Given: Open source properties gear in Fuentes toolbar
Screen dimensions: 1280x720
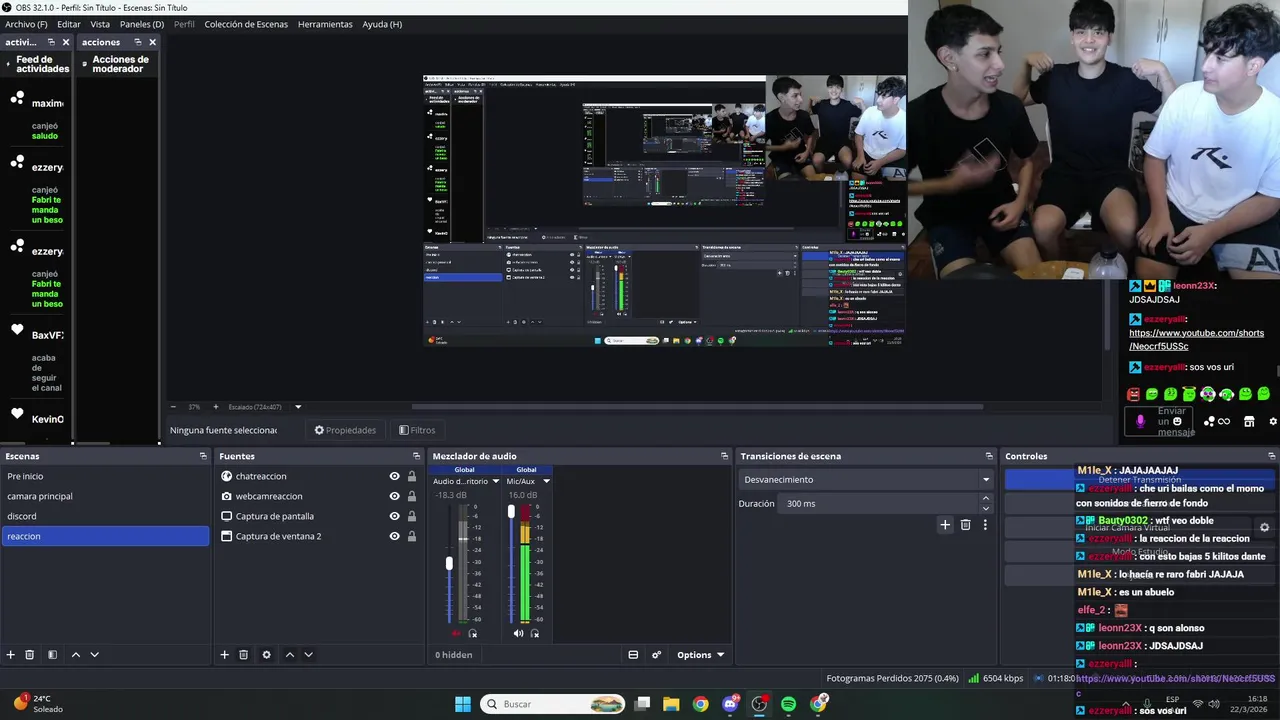Looking at the screenshot, I should pyautogui.click(x=266, y=655).
